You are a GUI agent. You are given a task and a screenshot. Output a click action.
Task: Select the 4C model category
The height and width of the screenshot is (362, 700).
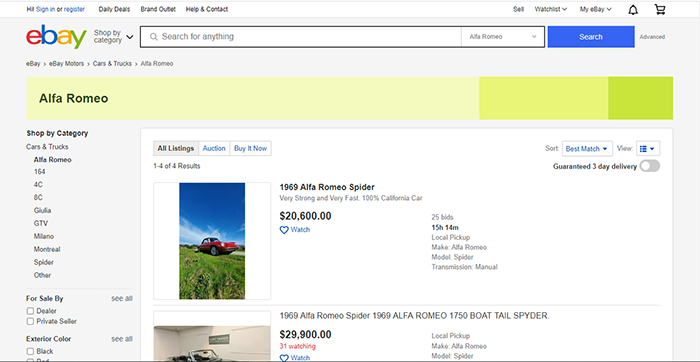38,185
